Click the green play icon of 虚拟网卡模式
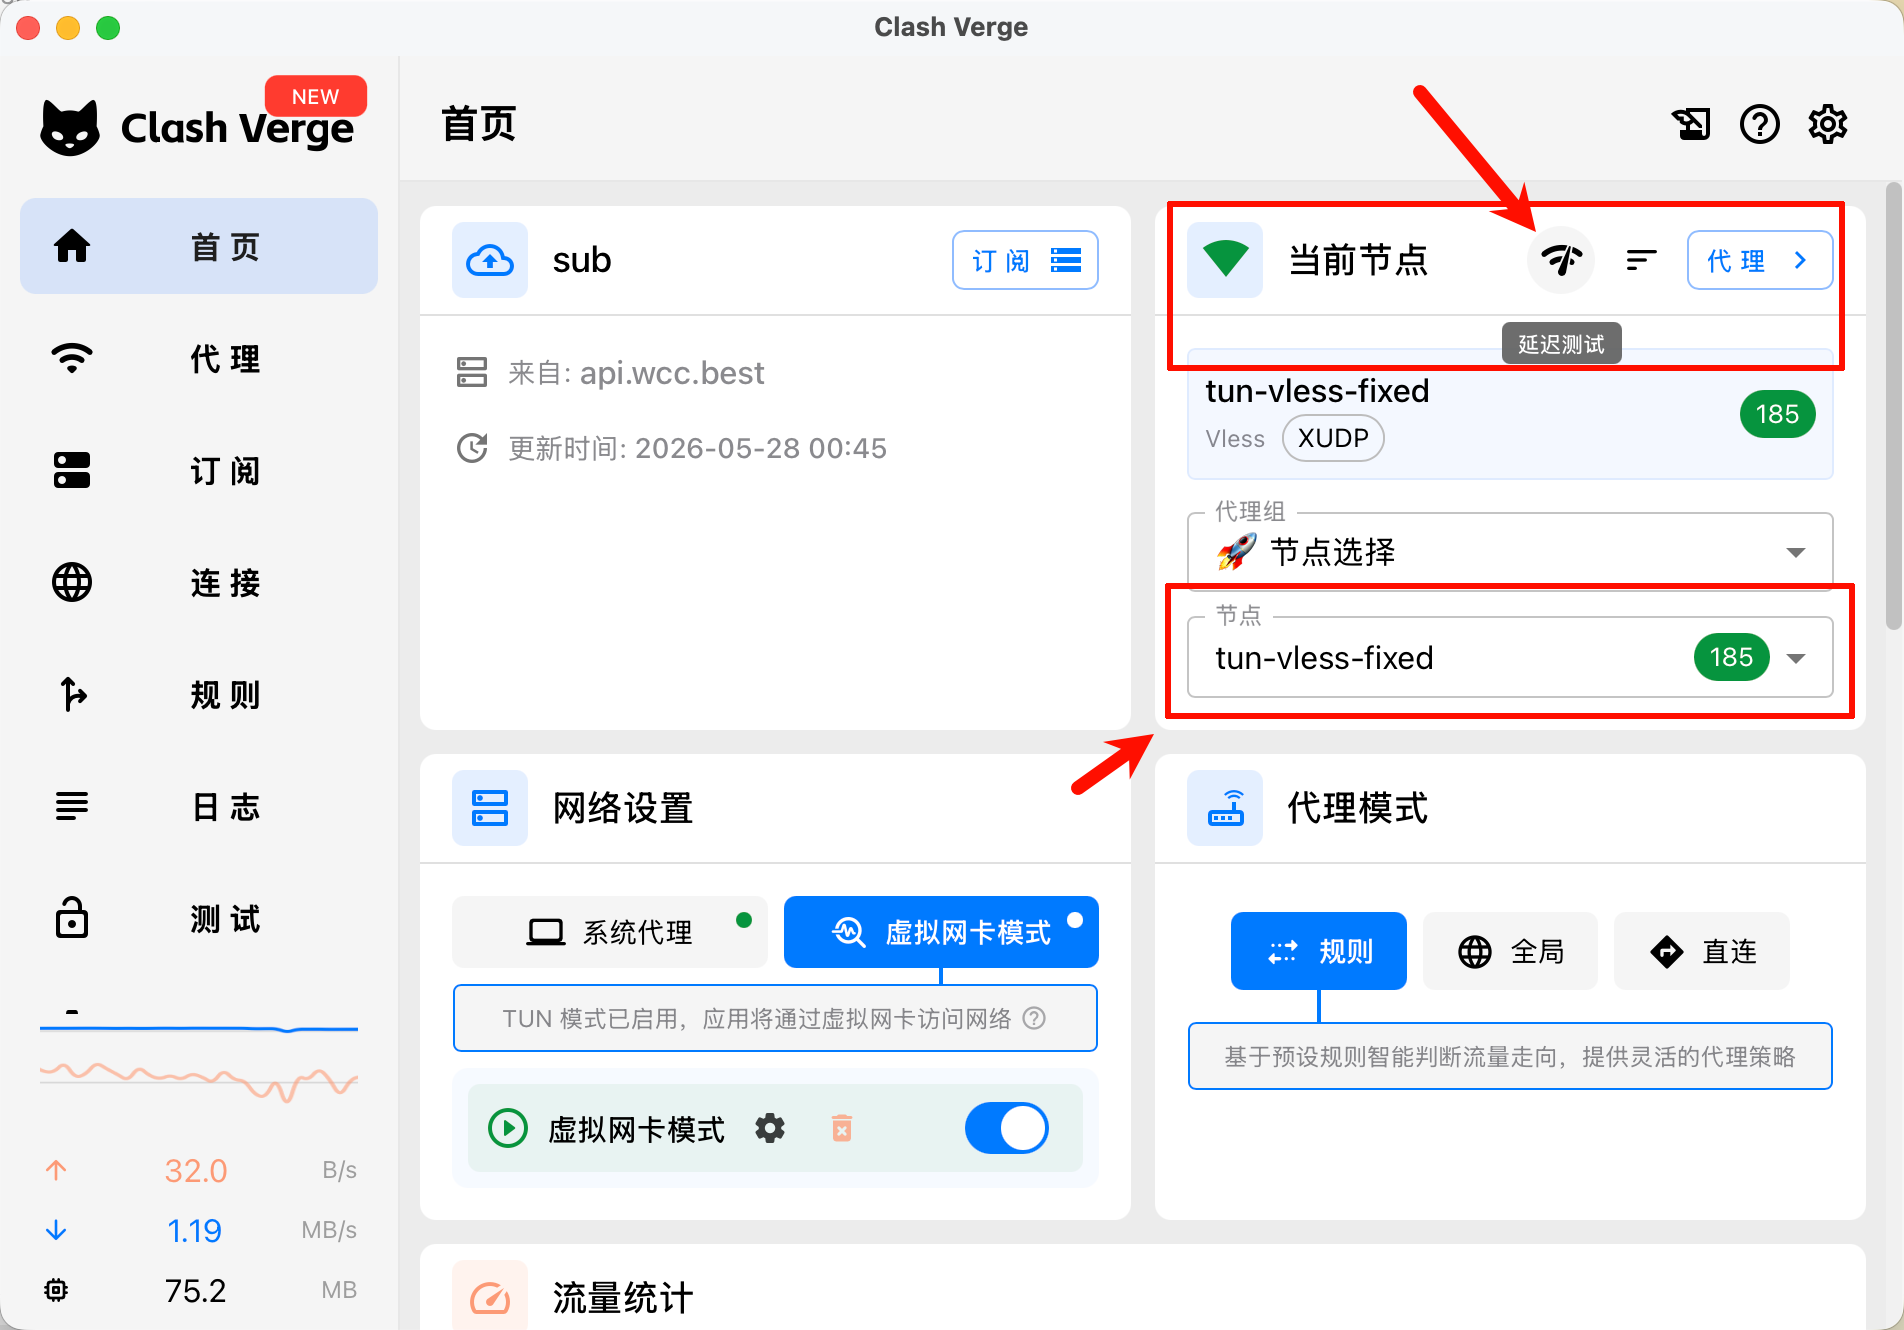Screen dimensions: 1904x1330 coord(508,1128)
